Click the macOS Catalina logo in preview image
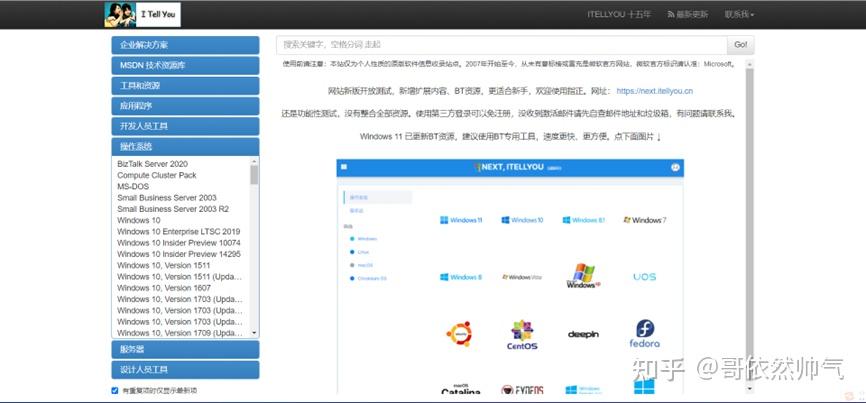The height and width of the screenshot is (403, 866). (461, 389)
